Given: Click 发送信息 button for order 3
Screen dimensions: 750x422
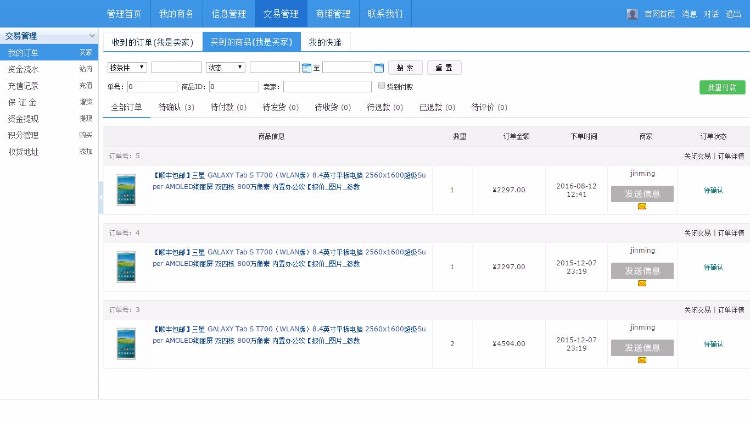Looking at the screenshot, I should 642,348.
